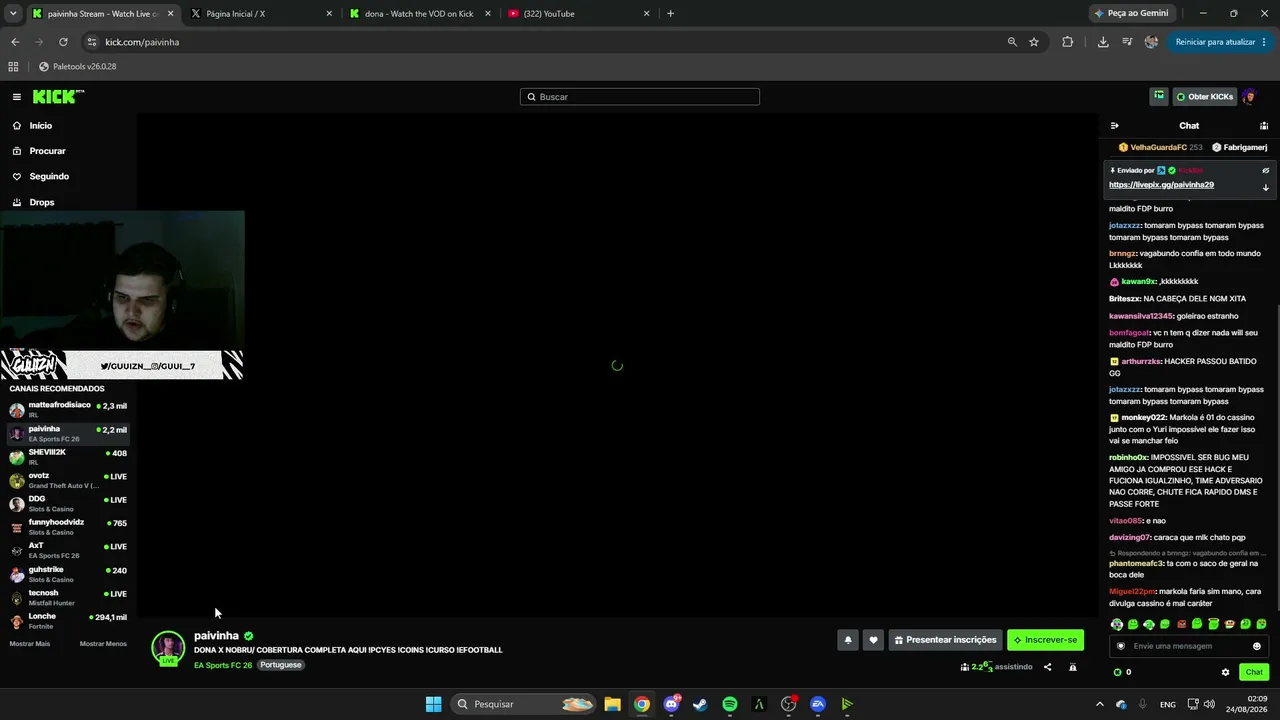Toggle the notification bell for paivinha
This screenshot has height=720, width=1280.
click(x=848, y=640)
